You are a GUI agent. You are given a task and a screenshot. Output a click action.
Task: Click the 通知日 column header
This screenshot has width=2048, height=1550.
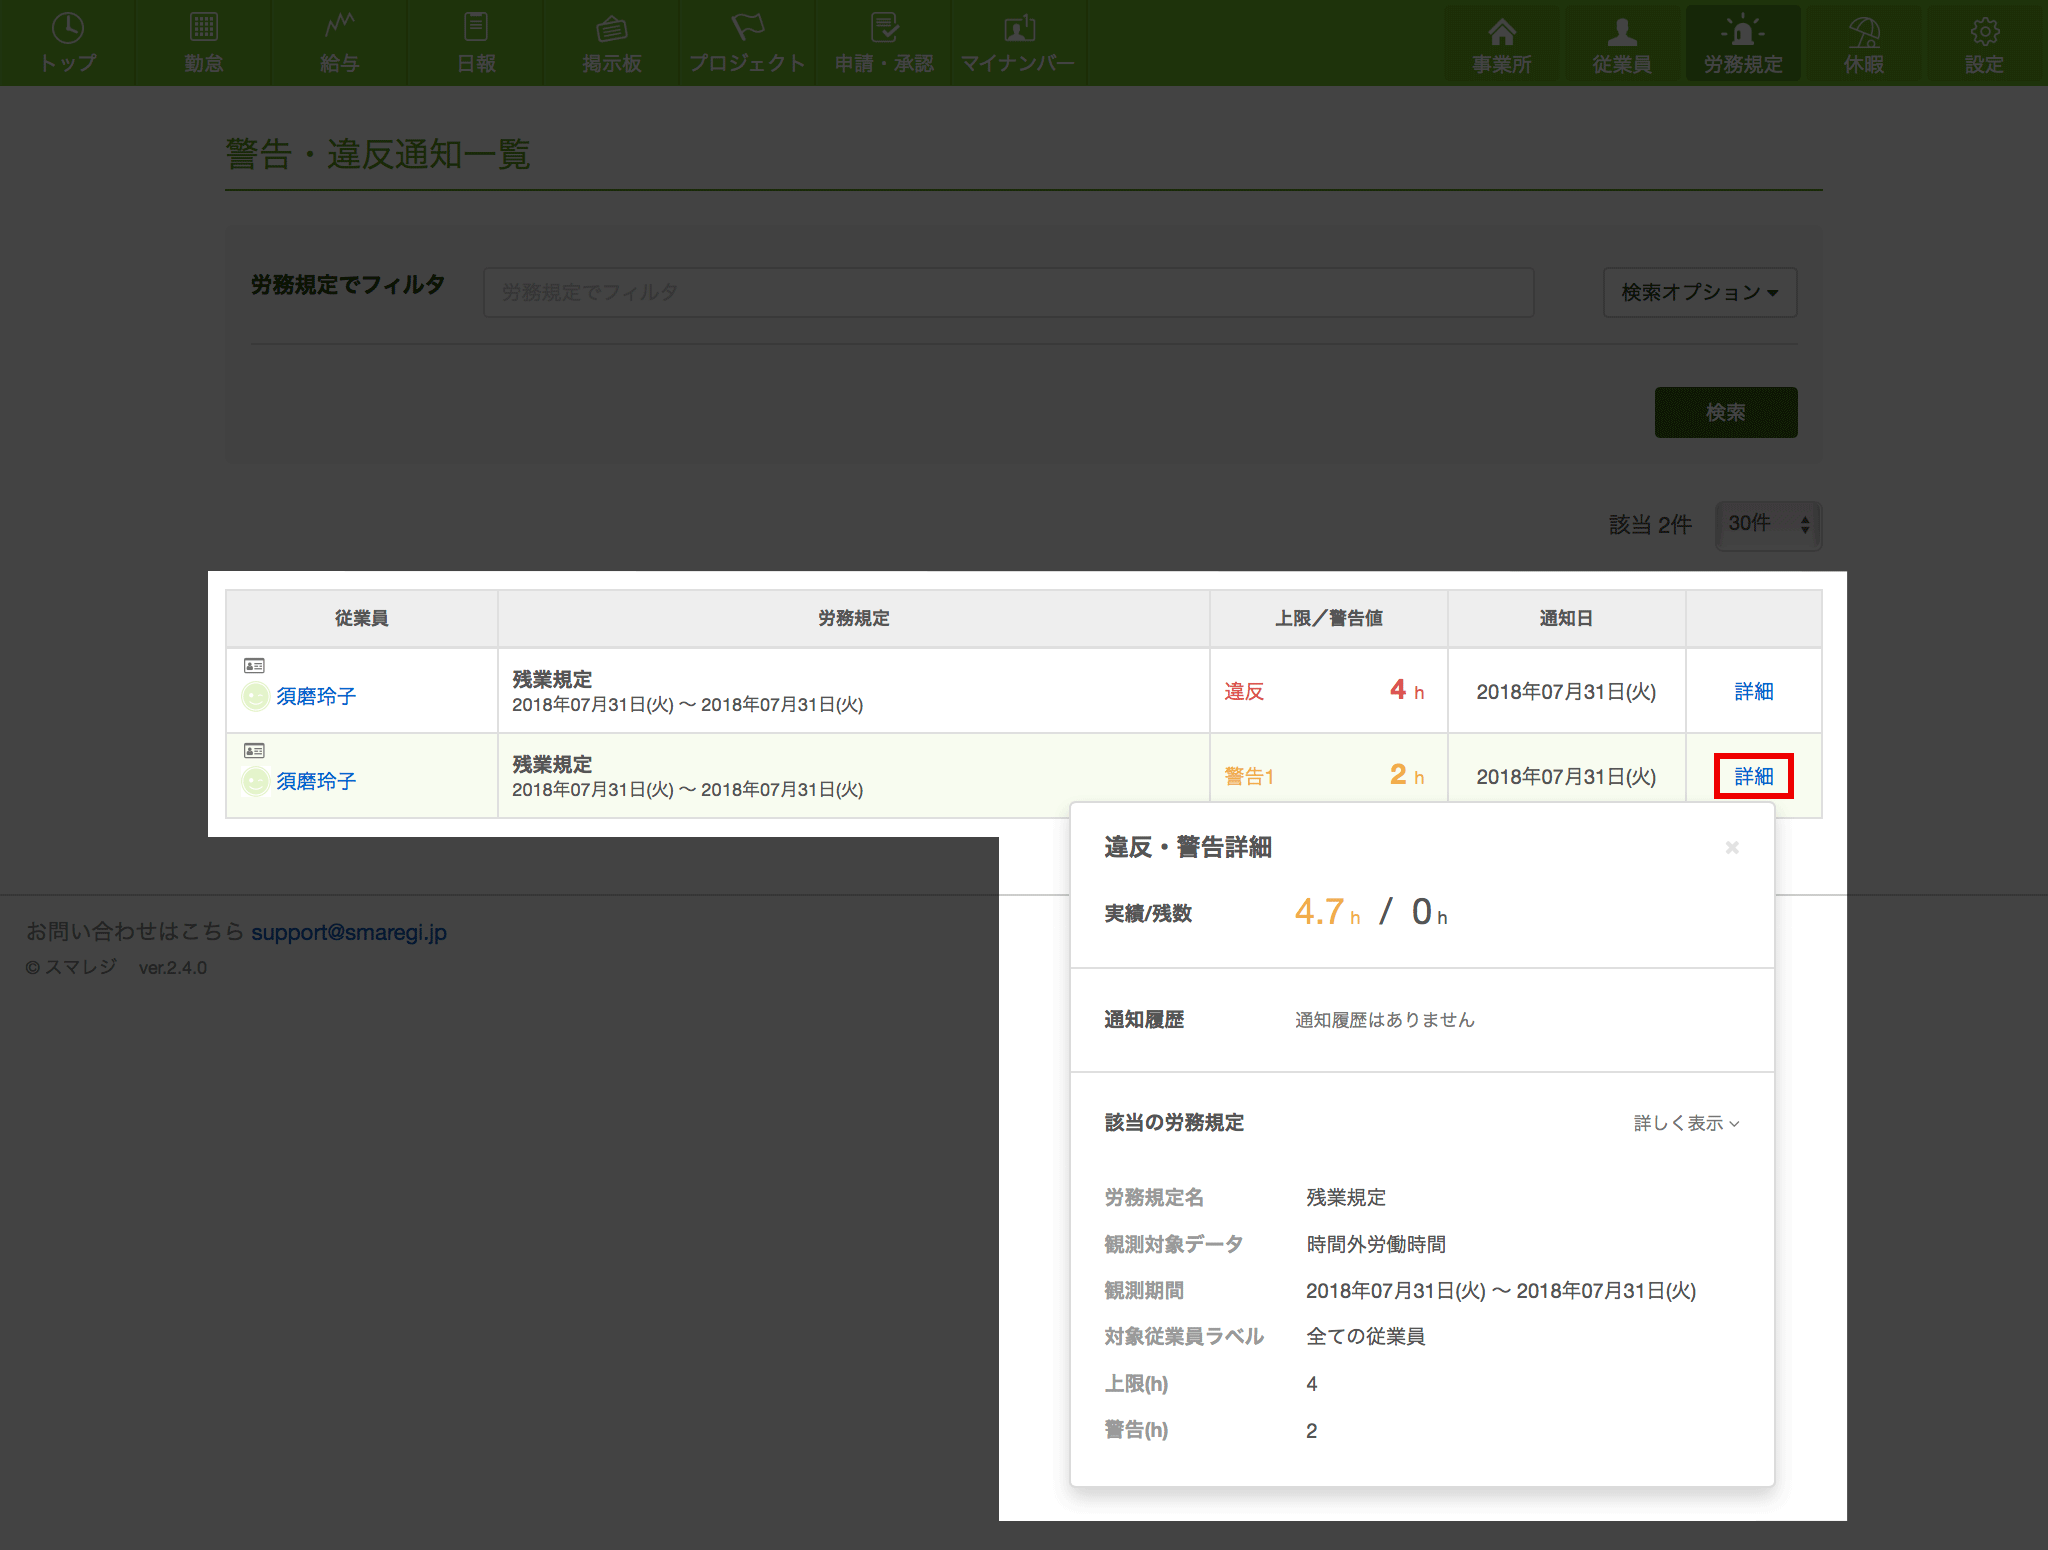1566,618
